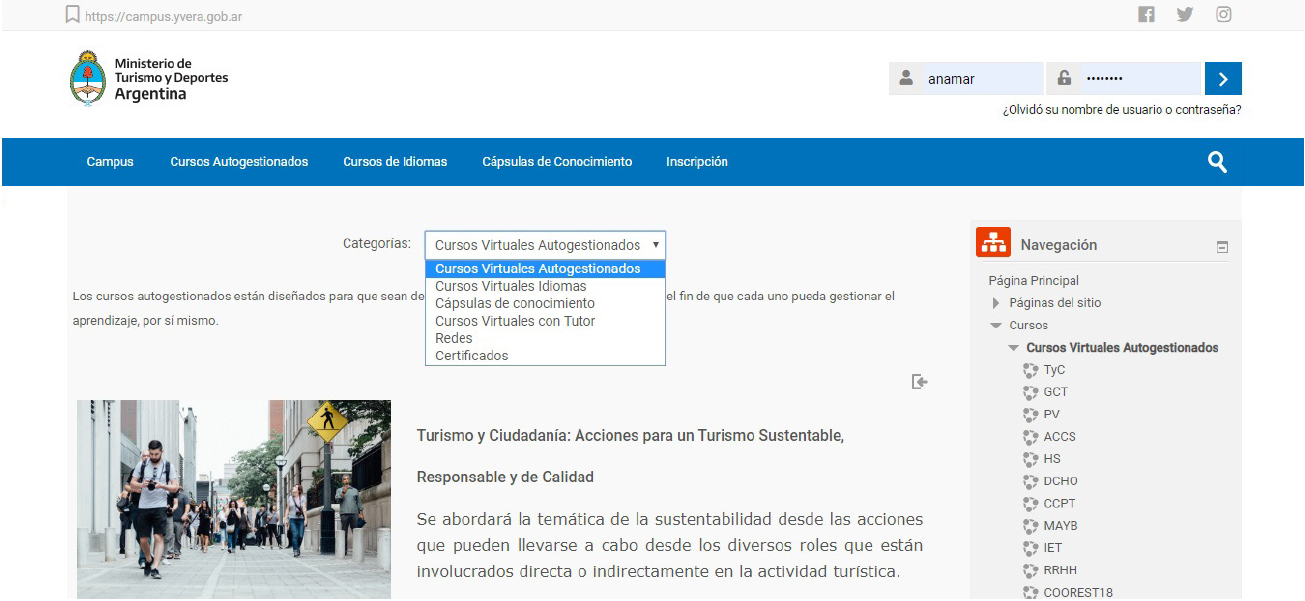Expand the Páginas del sitio tree node

pos(996,303)
